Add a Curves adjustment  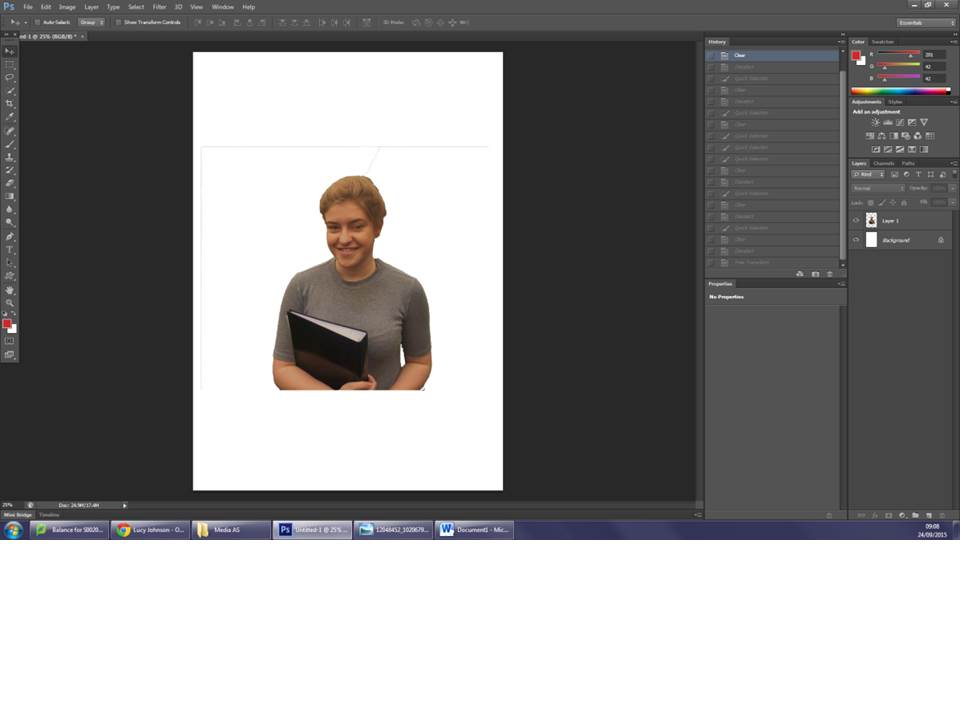pyautogui.click(x=900, y=122)
